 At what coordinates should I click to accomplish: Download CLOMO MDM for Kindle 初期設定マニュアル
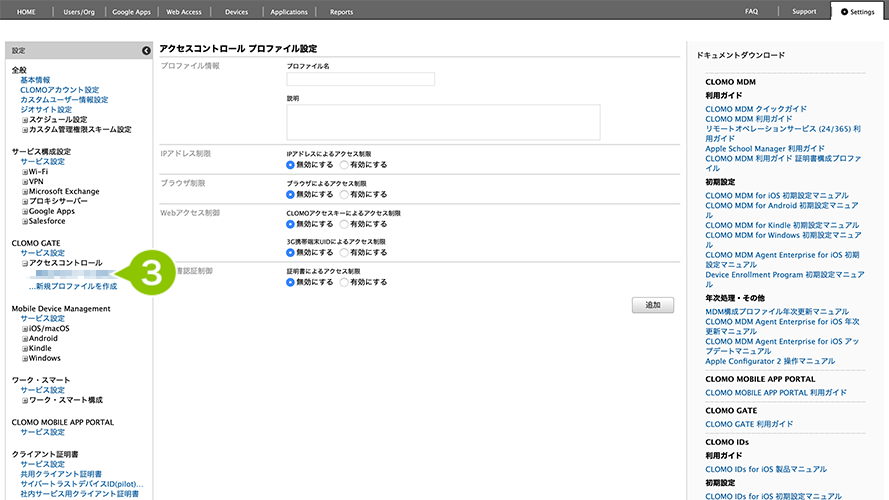pyautogui.click(x=782, y=225)
